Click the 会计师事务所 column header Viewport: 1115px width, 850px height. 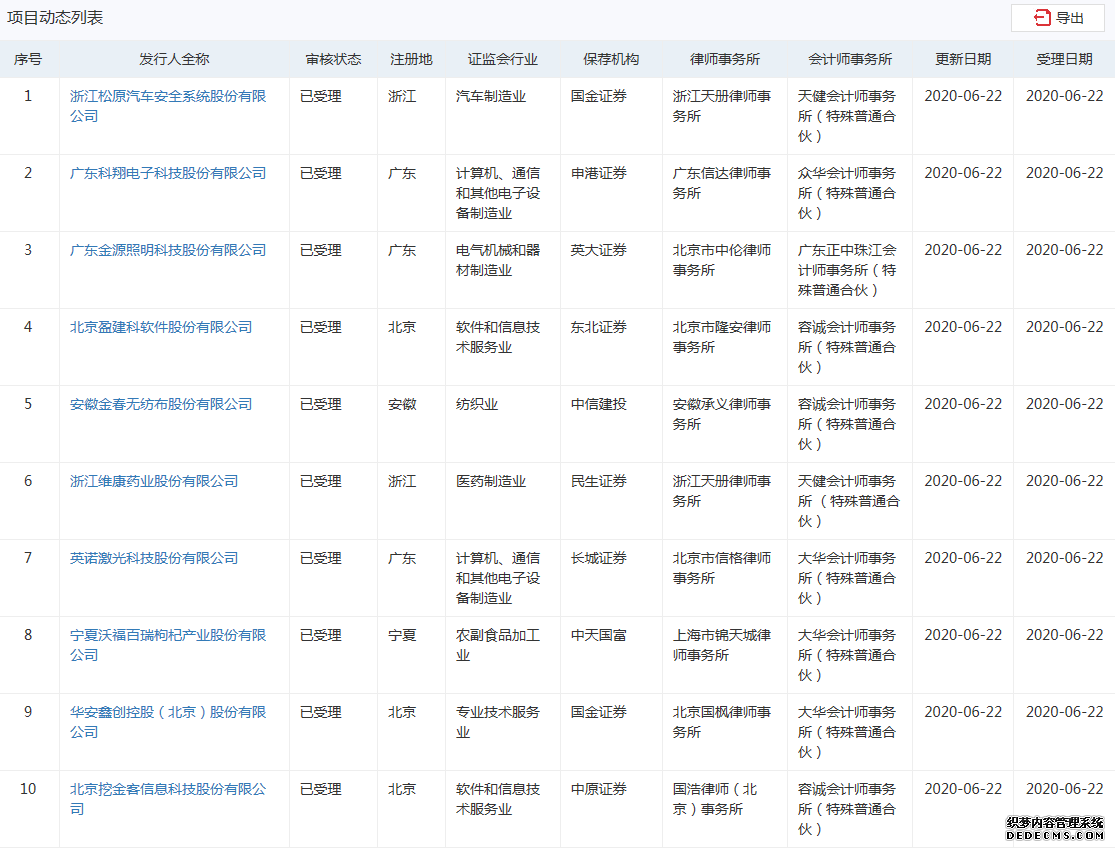850,59
